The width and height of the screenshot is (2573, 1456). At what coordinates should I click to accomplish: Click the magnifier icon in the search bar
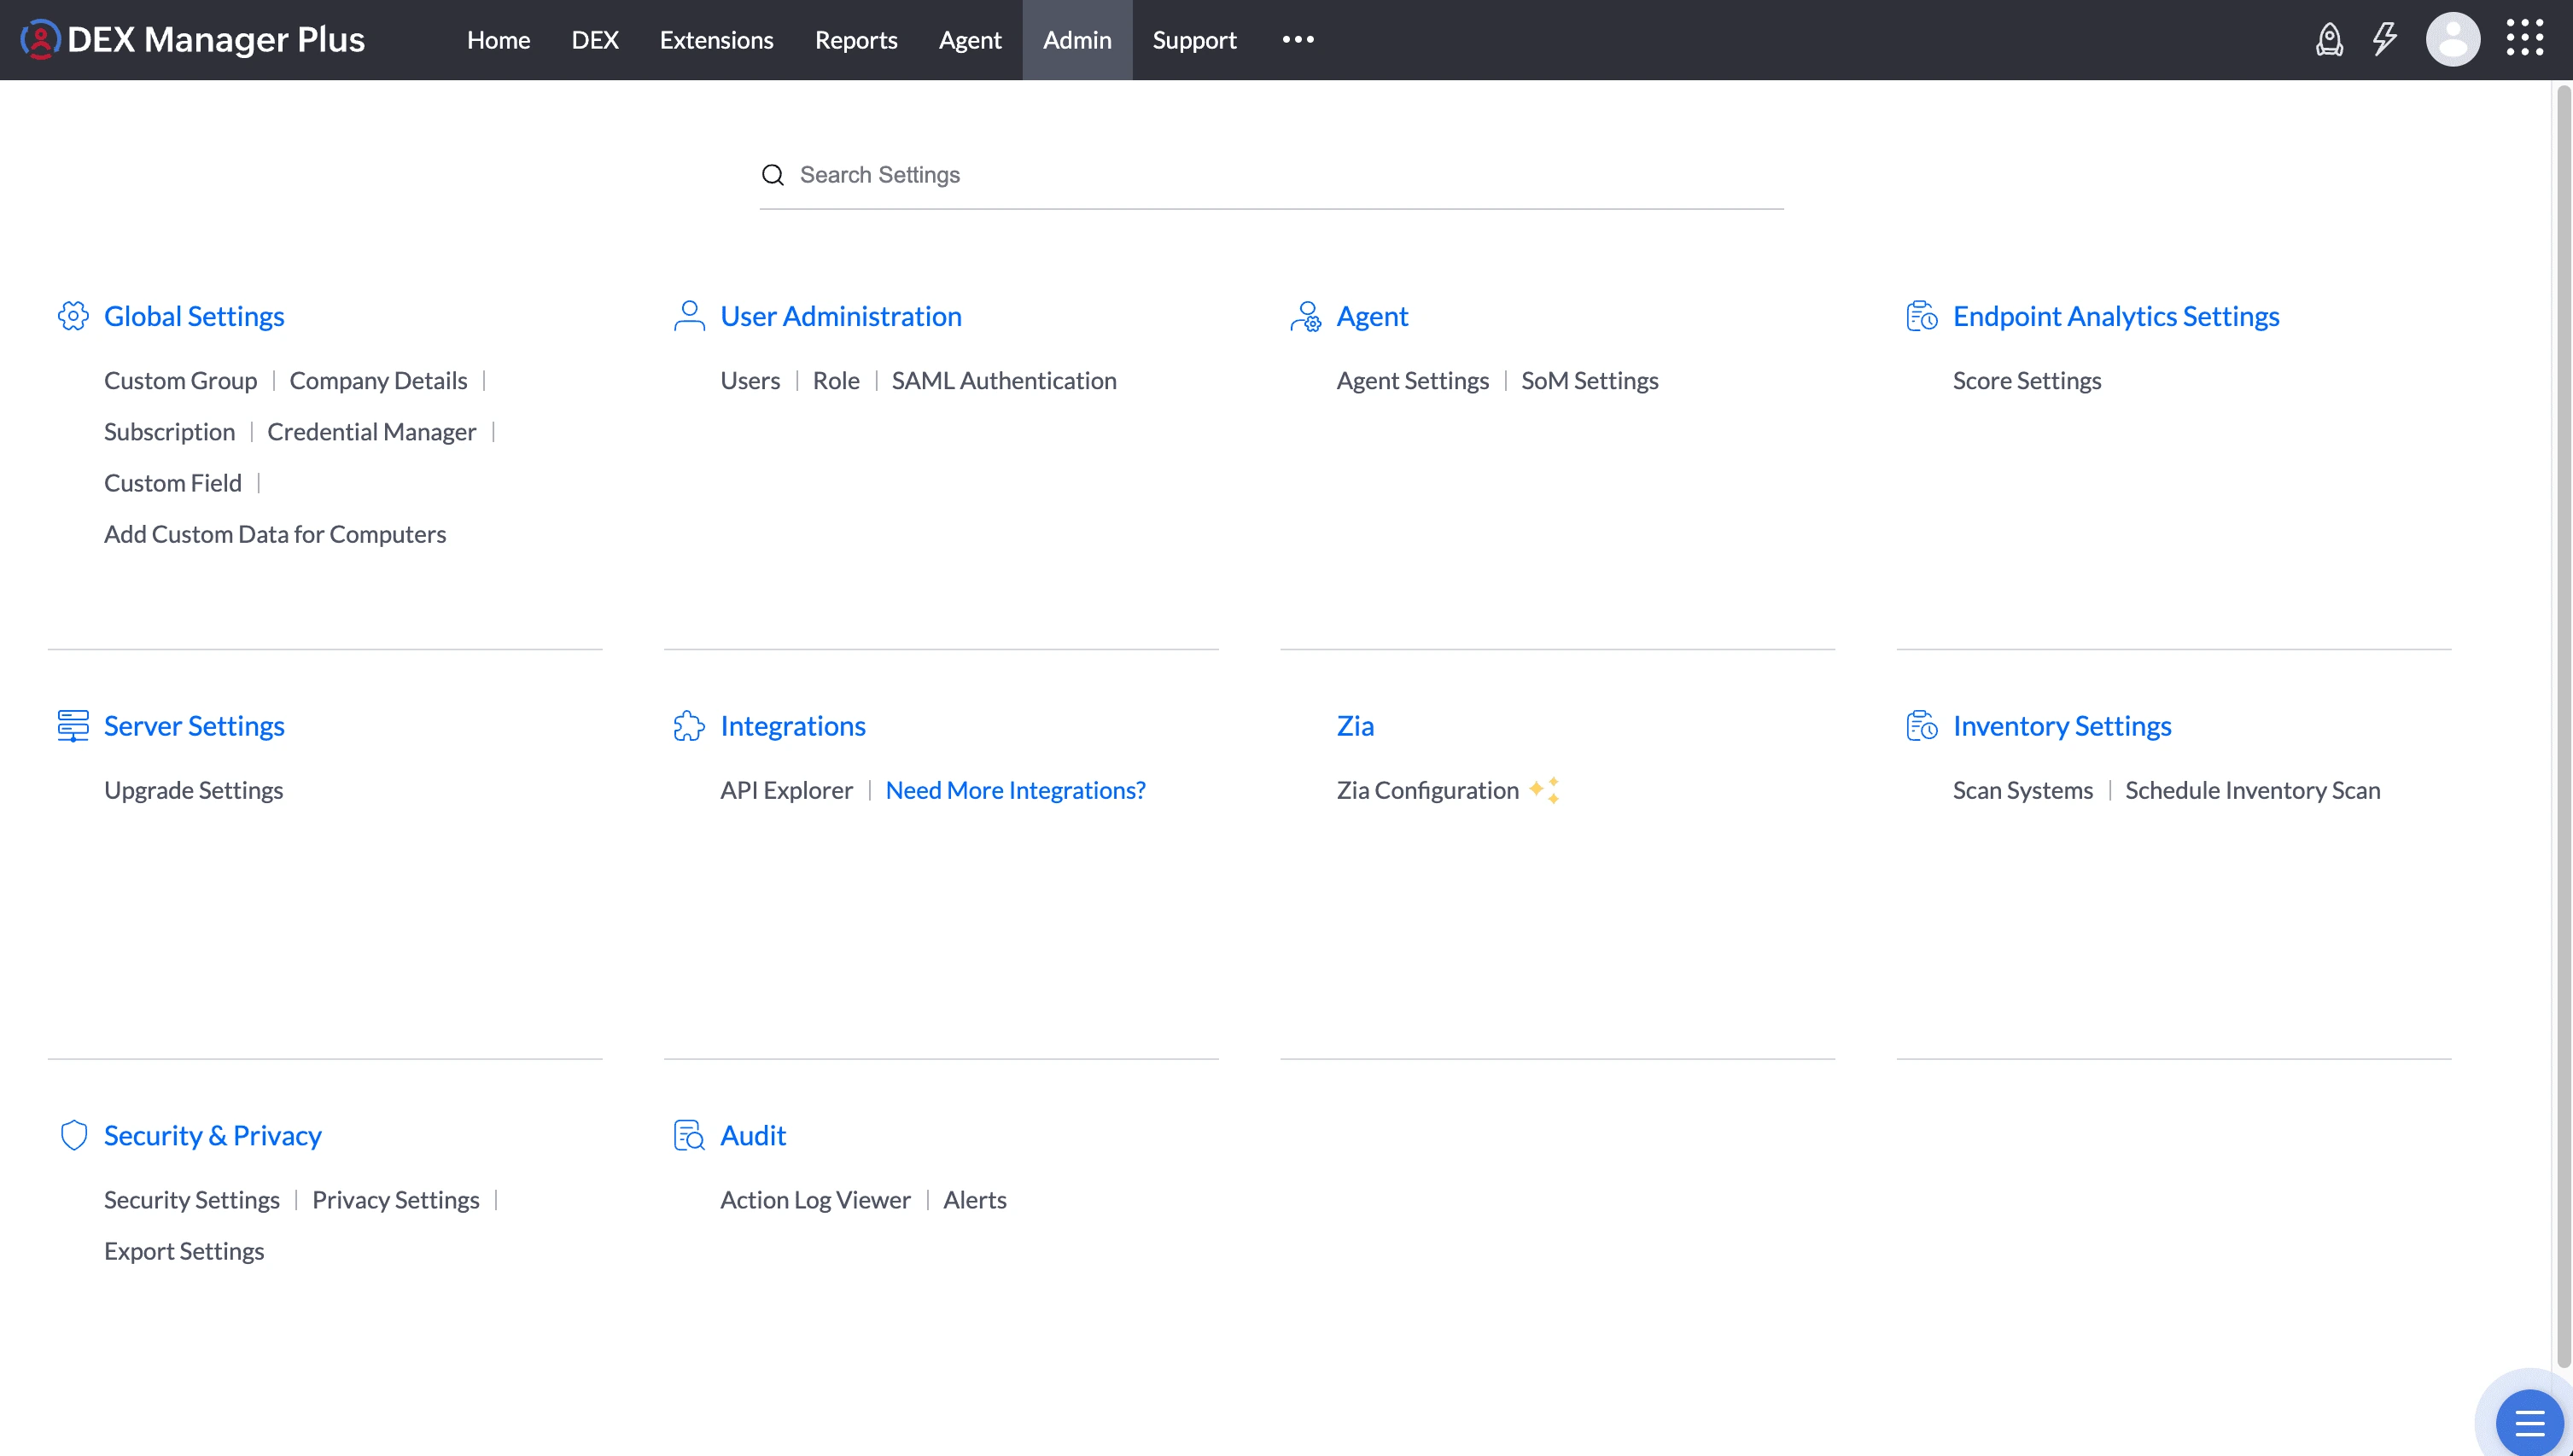pos(773,175)
